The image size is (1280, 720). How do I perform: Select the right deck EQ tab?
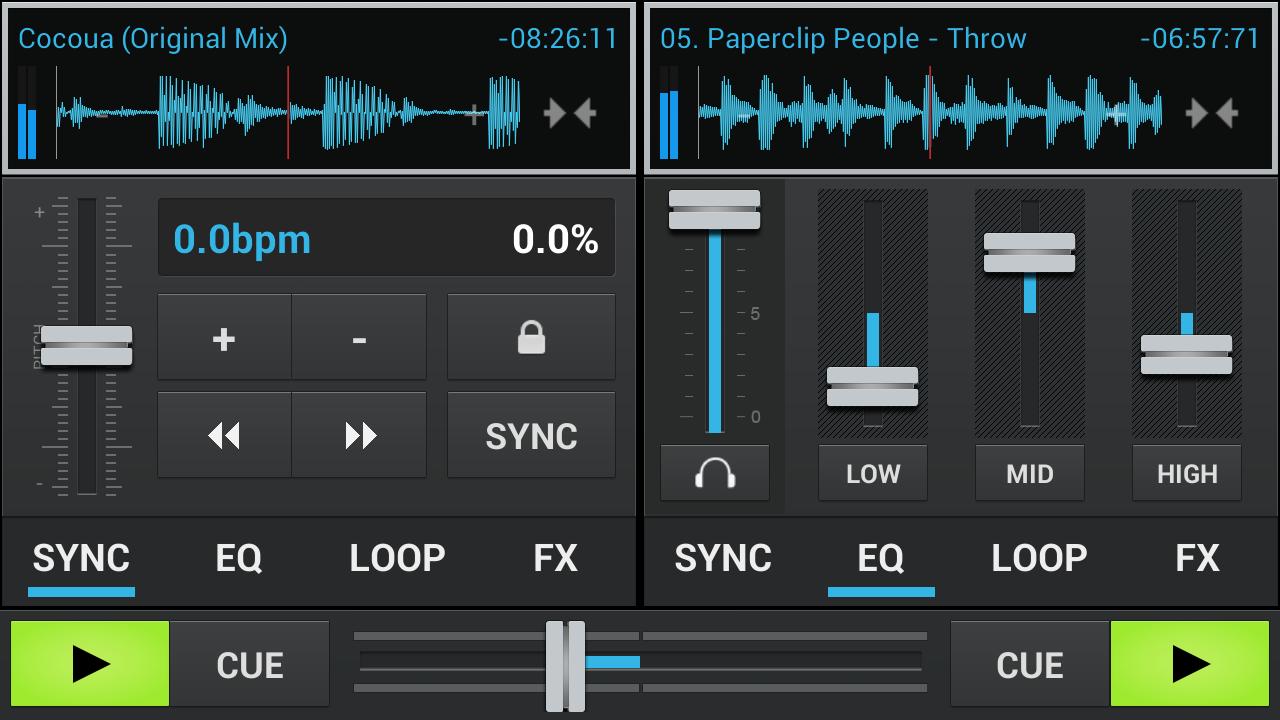pos(881,558)
